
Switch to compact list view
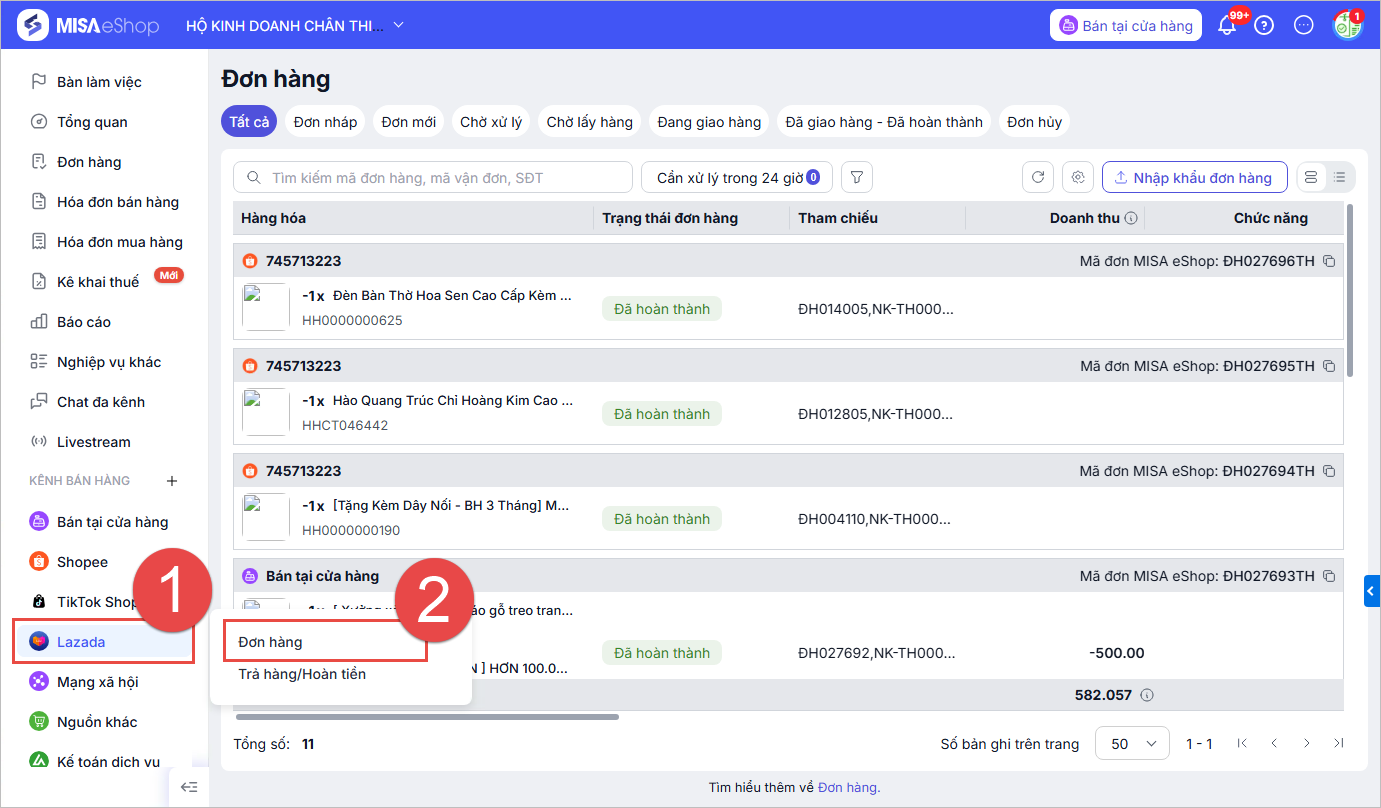coord(1340,178)
